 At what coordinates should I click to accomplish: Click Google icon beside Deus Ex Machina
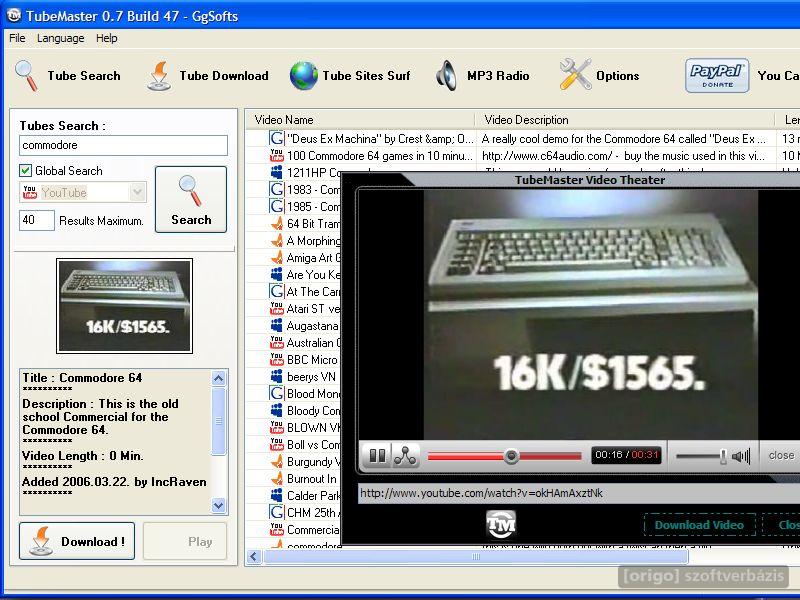[x=277, y=138]
